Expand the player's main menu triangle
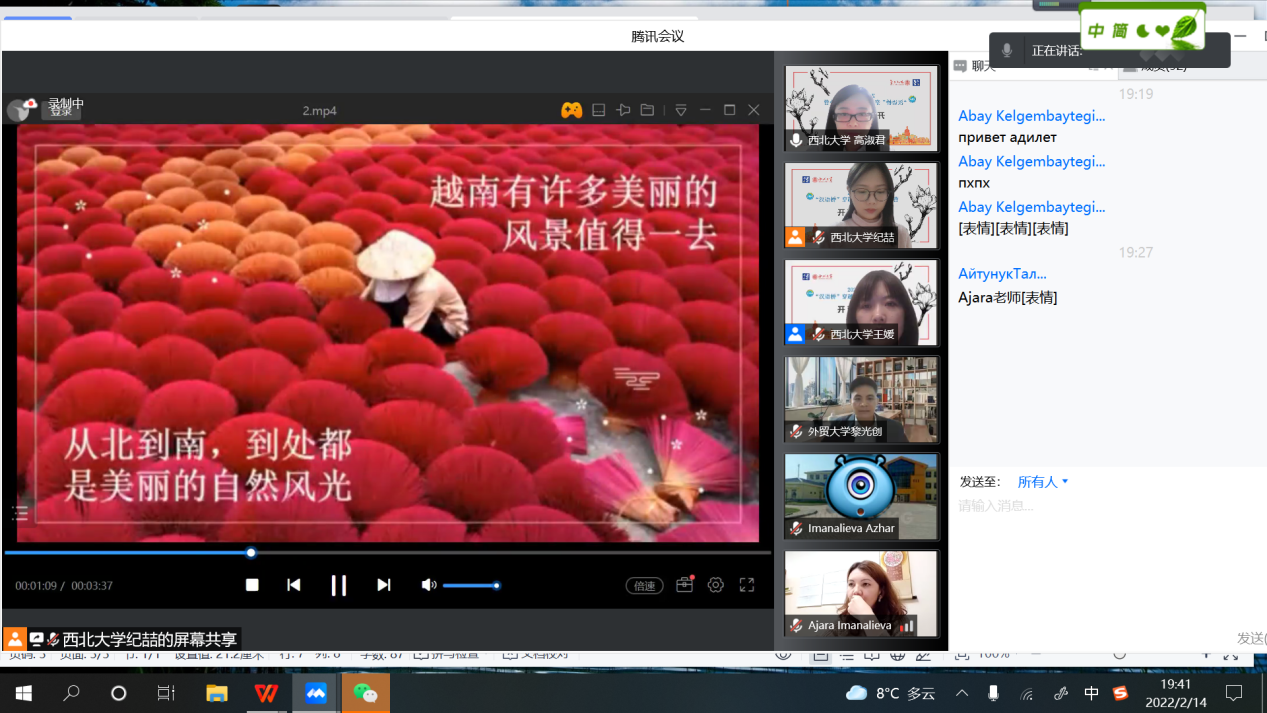Image resolution: width=1267 pixels, height=713 pixels. point(681,110)
